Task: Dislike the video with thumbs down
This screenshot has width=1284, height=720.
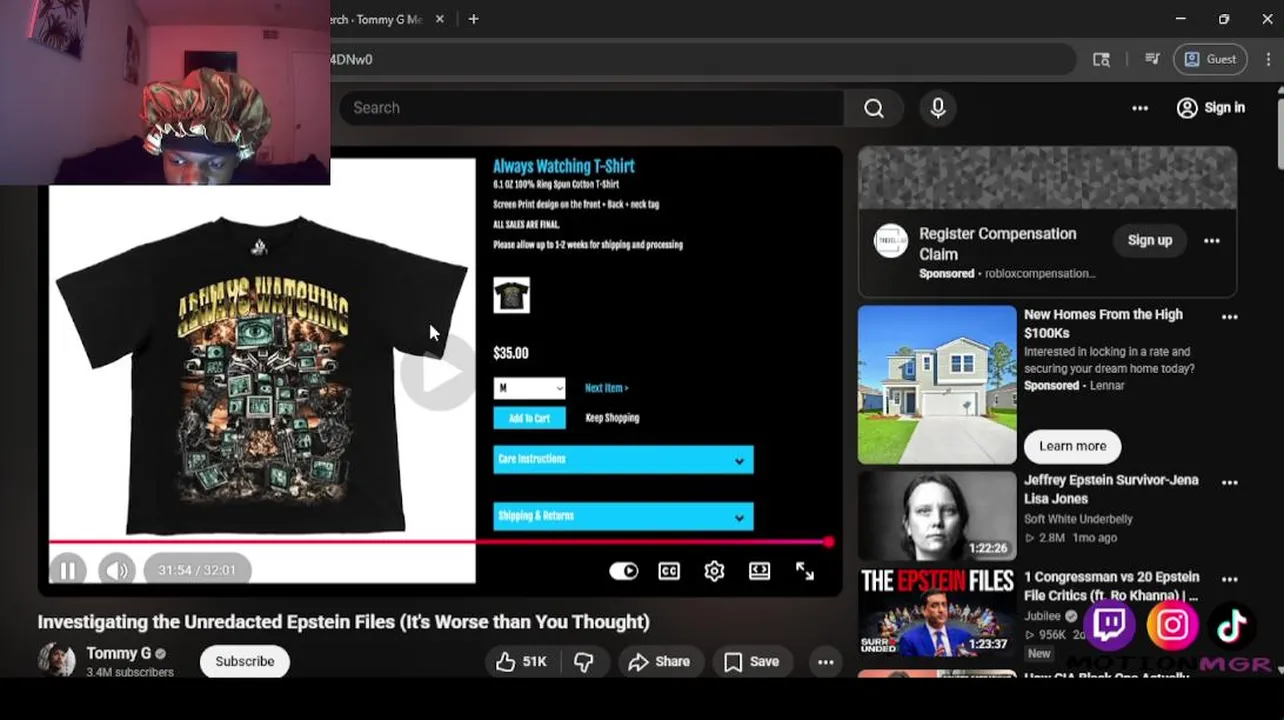Action: pos(584,662)
